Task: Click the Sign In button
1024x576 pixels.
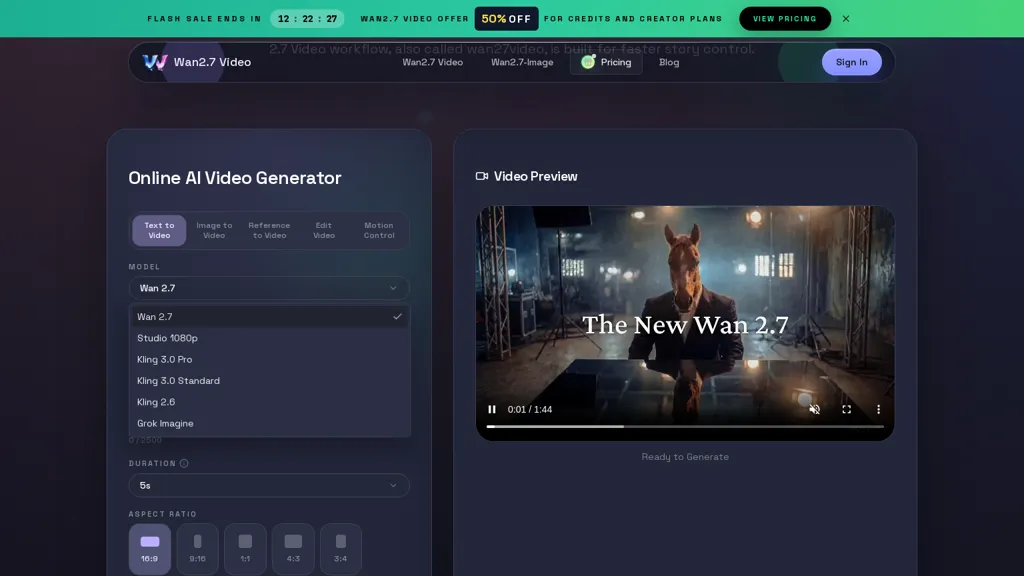Action: click(x=852, y=62)
